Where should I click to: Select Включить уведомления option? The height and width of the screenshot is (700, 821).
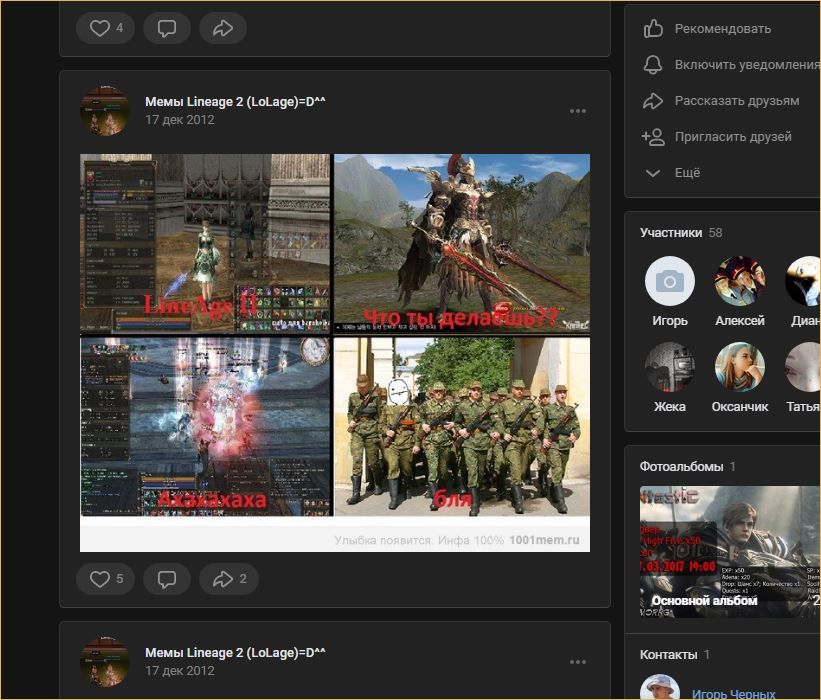pos(748,64)
